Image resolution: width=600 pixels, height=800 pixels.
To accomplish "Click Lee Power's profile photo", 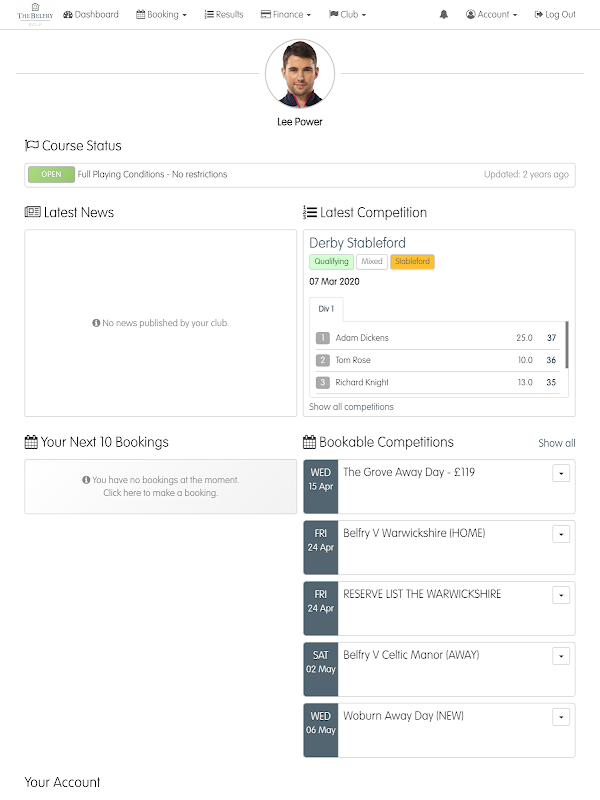I will coord(300,76).
